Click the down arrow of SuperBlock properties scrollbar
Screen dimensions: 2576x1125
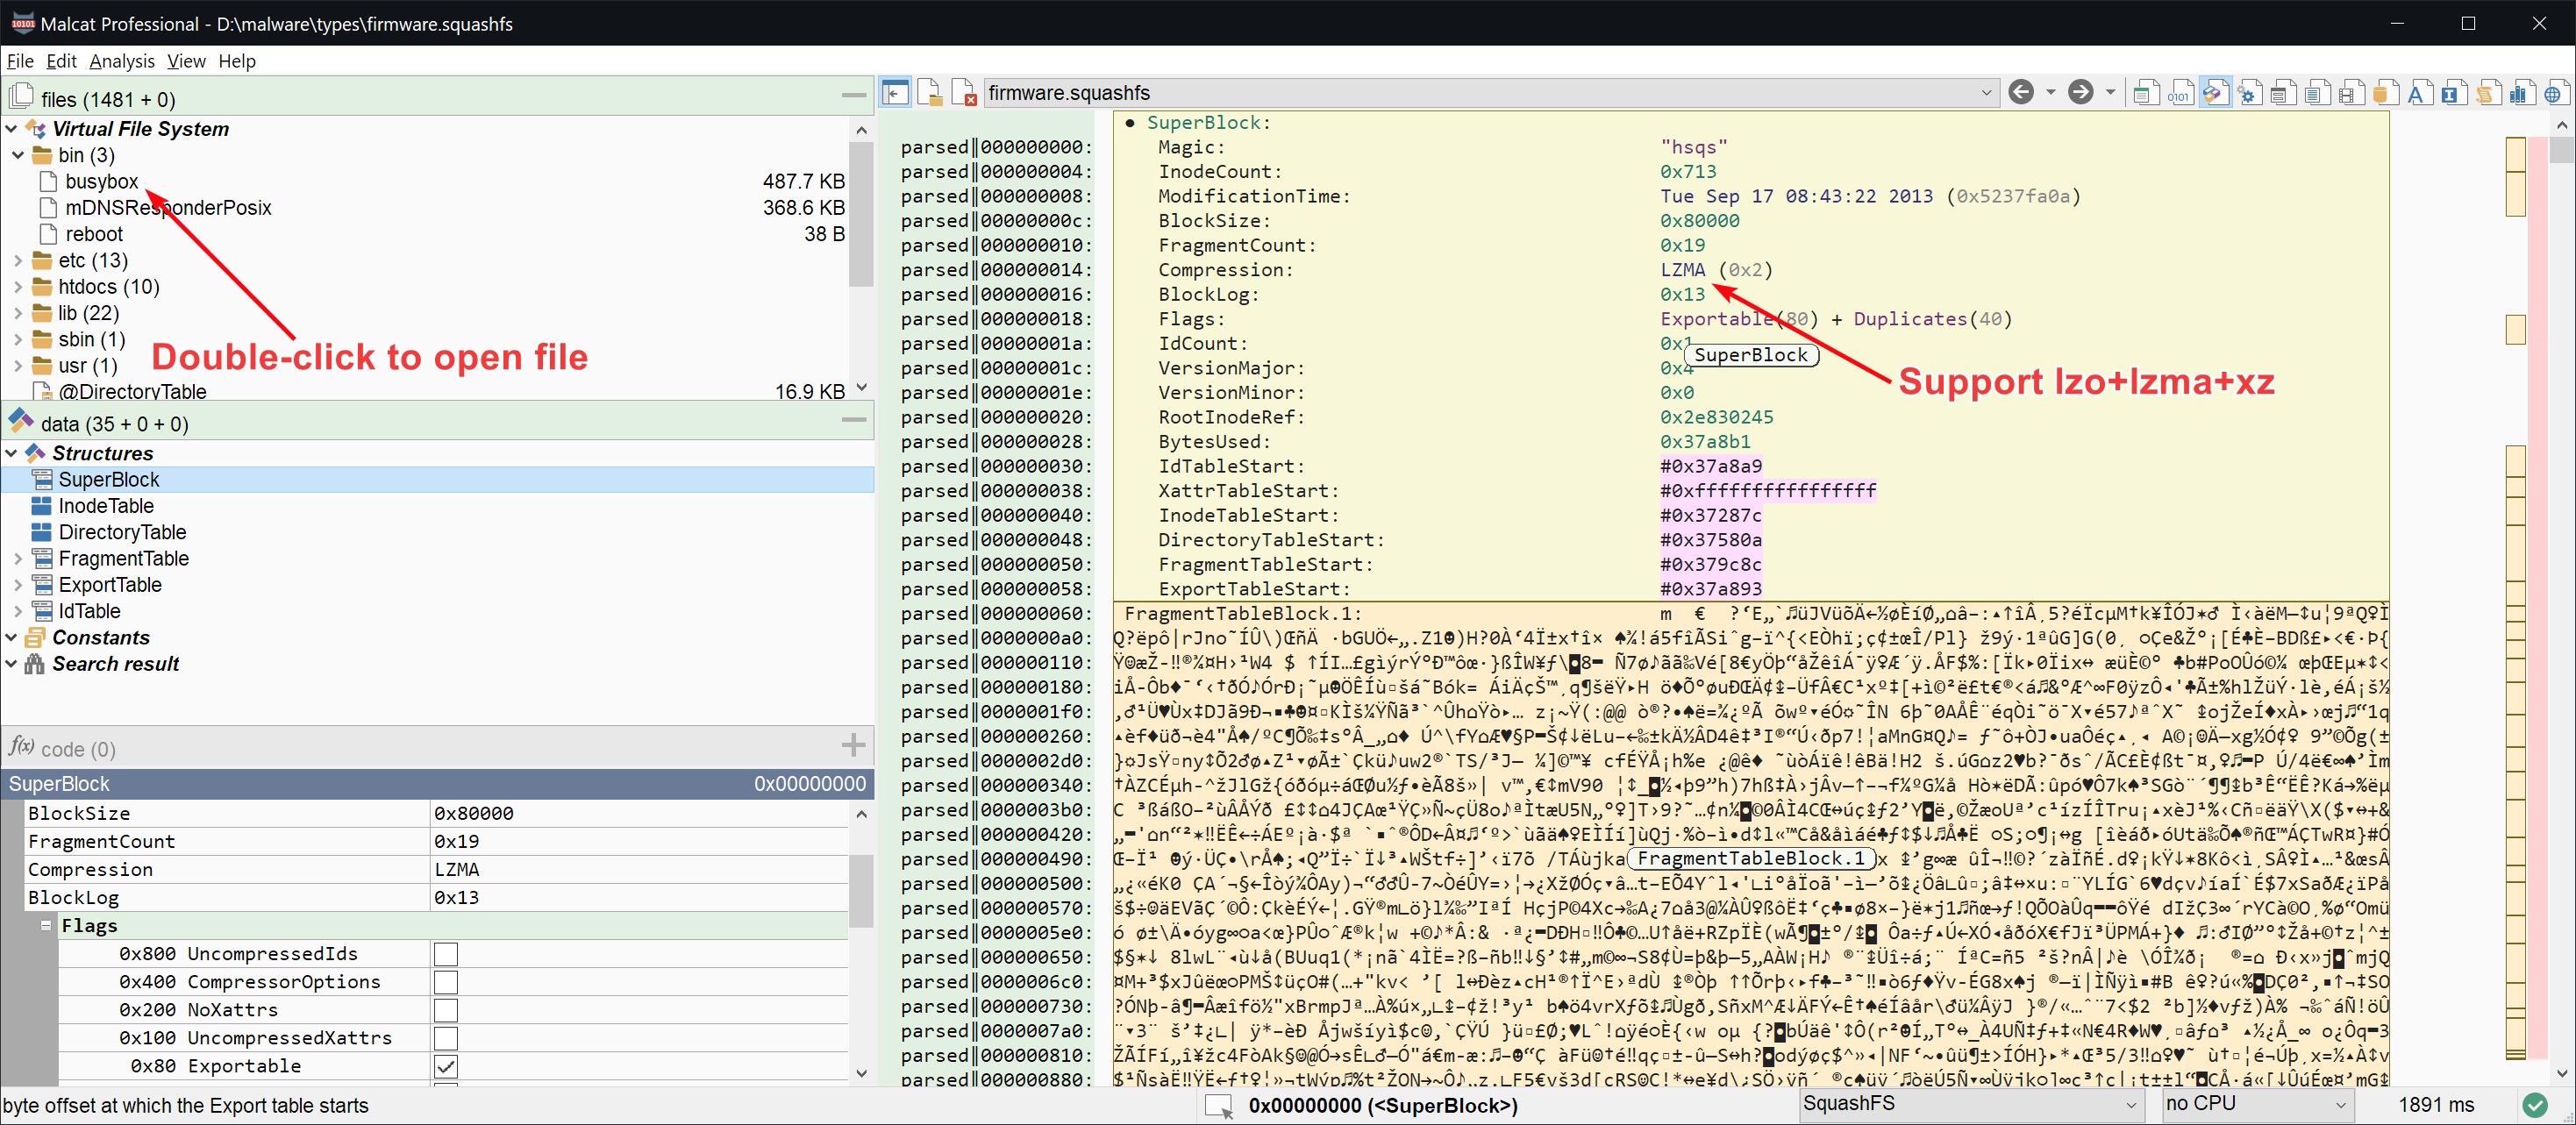coord(861,1073)
